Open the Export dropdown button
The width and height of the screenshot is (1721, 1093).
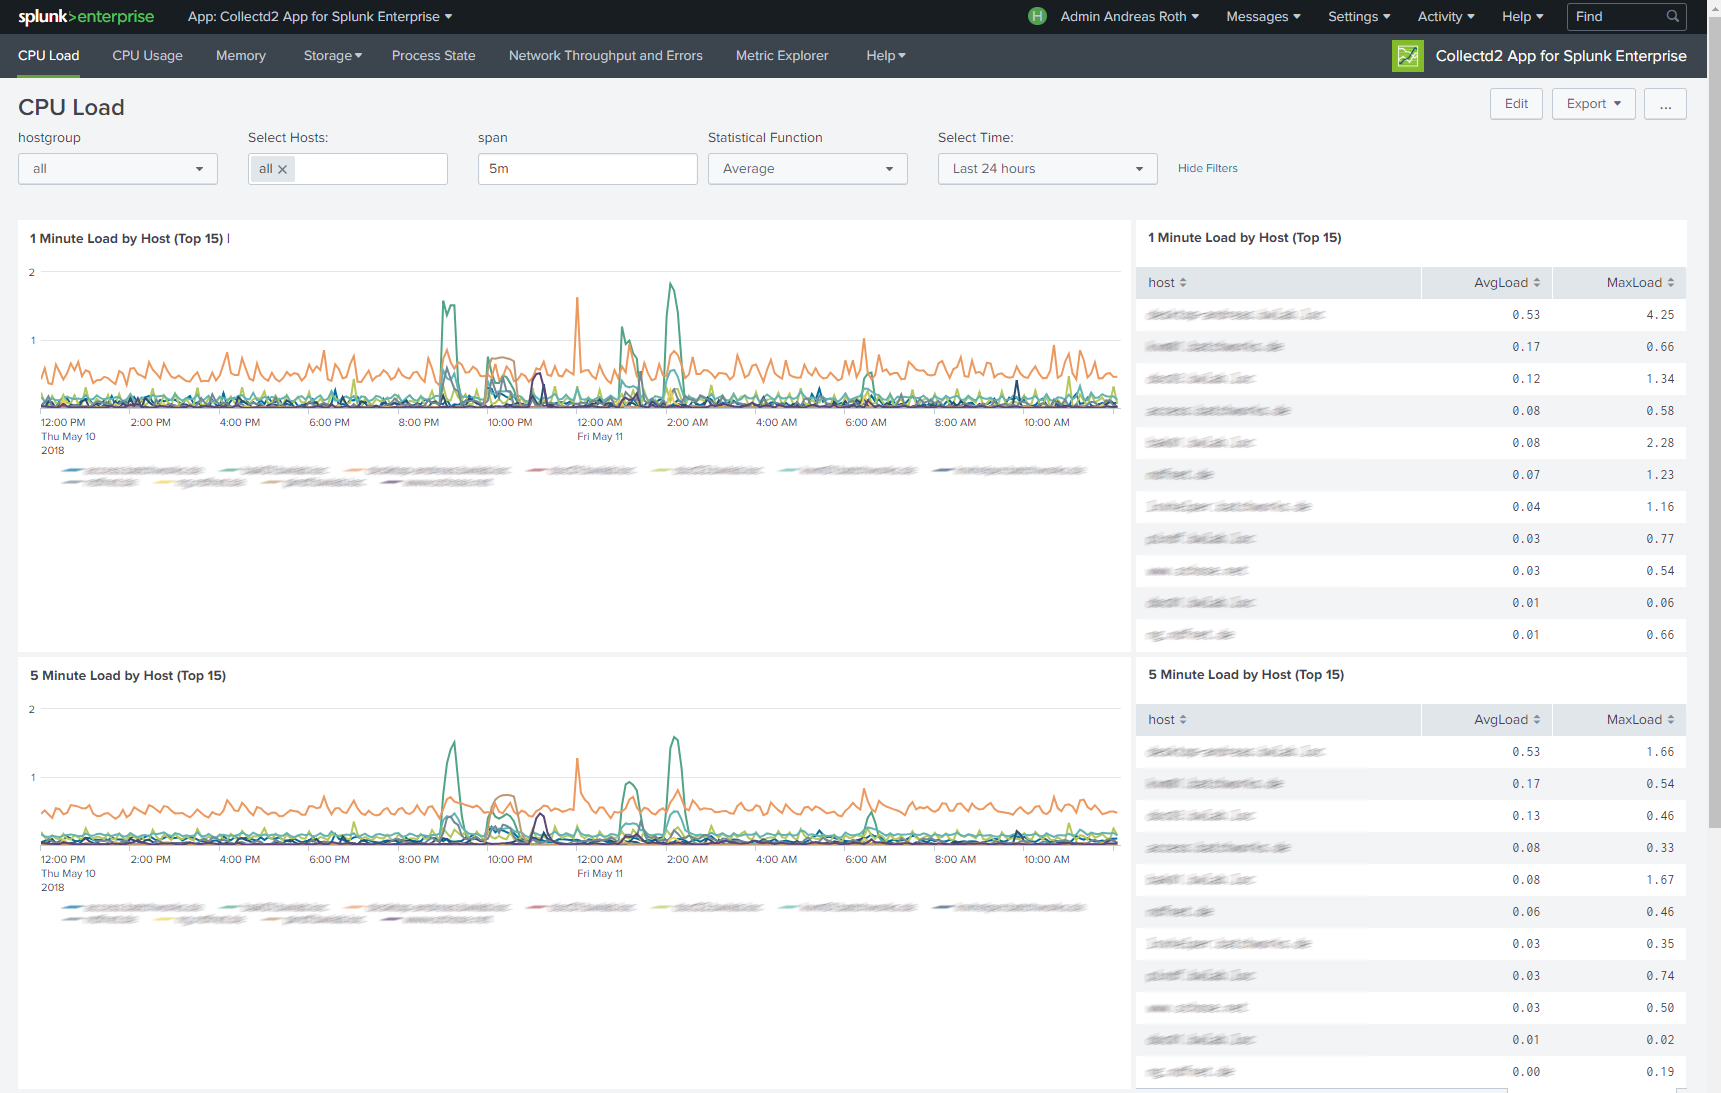pyautogui.click(x=1593, y=104)
